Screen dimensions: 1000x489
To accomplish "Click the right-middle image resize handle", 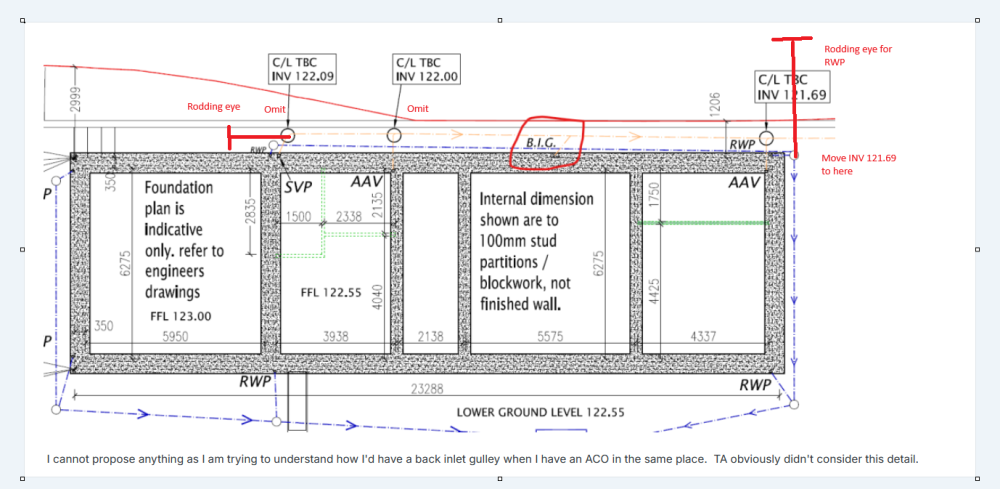I will point(977,250).
